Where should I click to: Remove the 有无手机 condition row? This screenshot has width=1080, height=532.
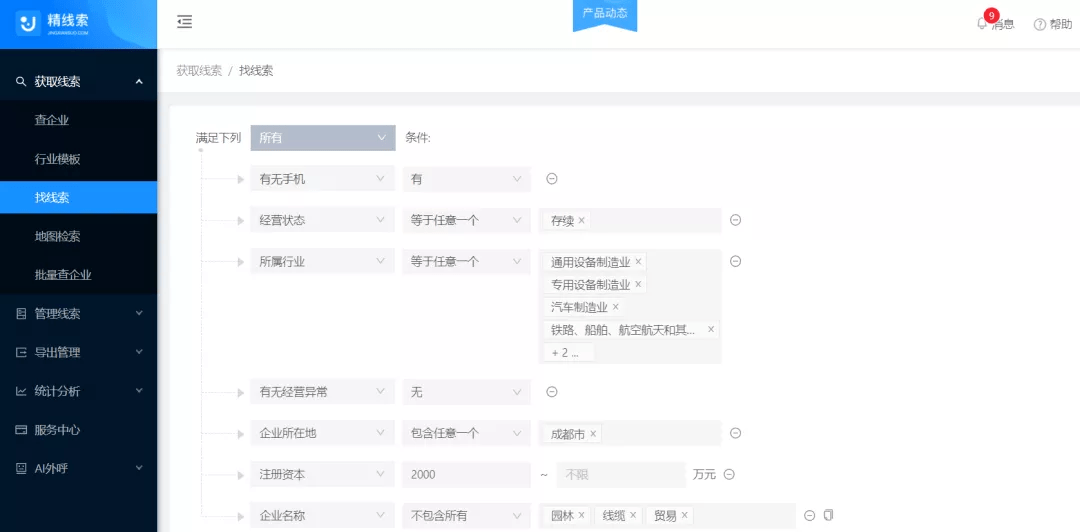pyautogui.click(x=551, y=179)
